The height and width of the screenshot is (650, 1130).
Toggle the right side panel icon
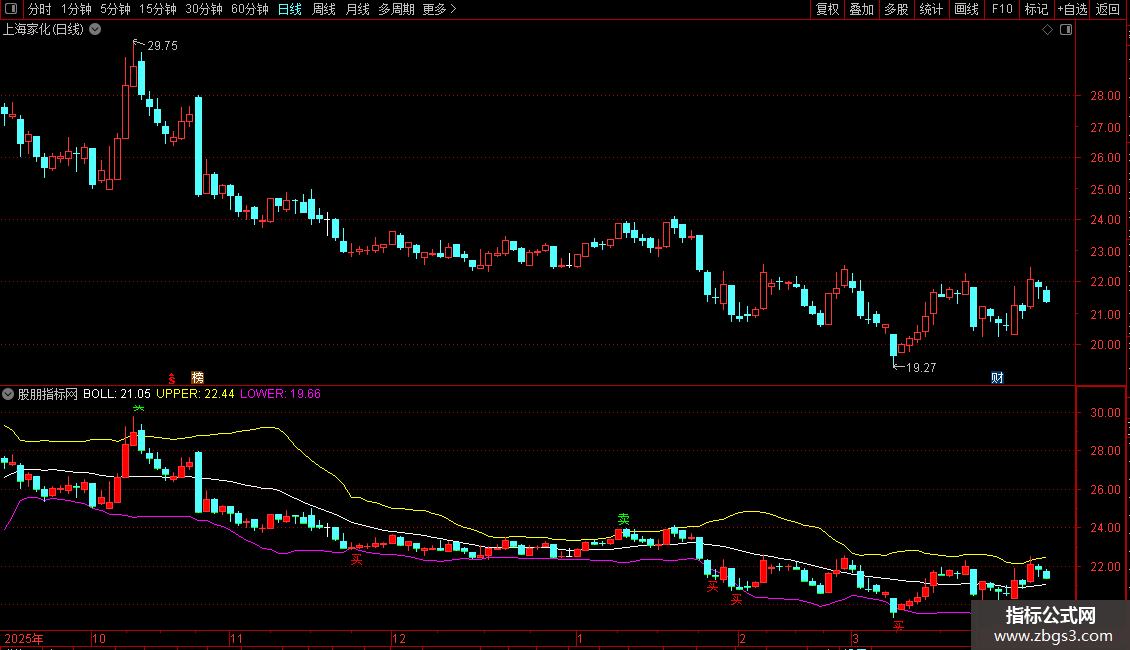pos(1066,30)
